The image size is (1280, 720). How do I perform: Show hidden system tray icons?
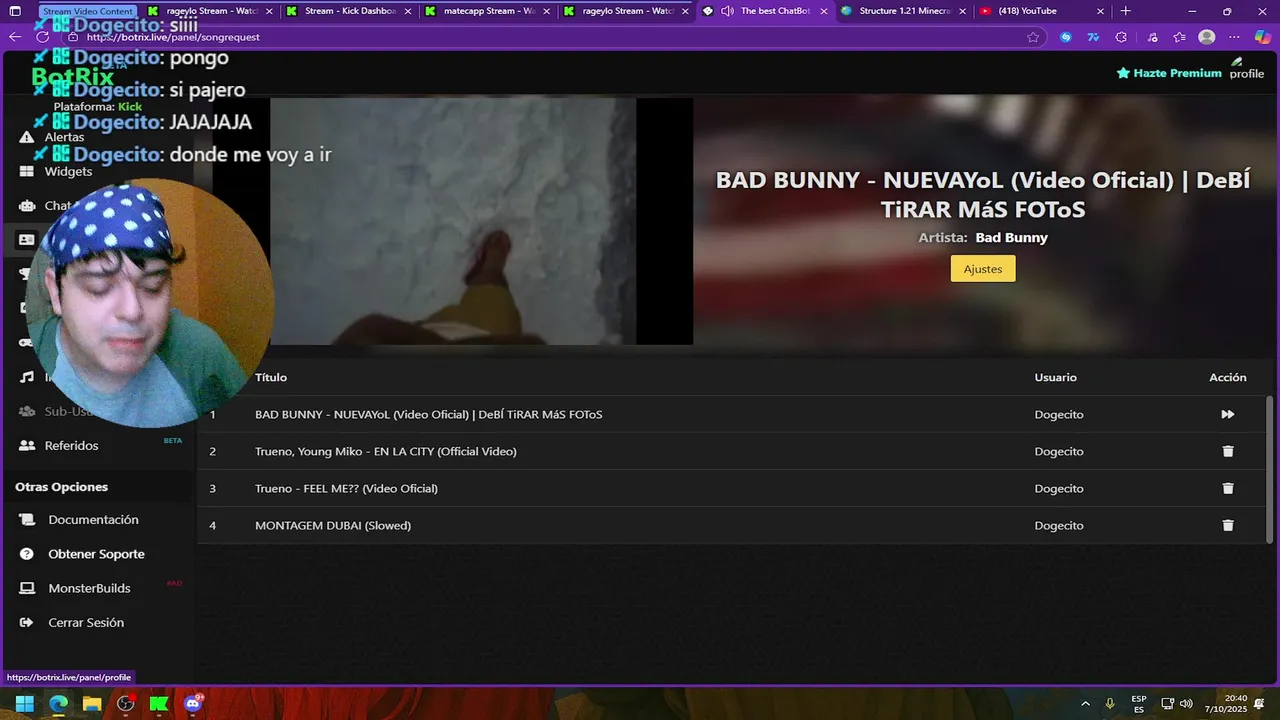1085,704
